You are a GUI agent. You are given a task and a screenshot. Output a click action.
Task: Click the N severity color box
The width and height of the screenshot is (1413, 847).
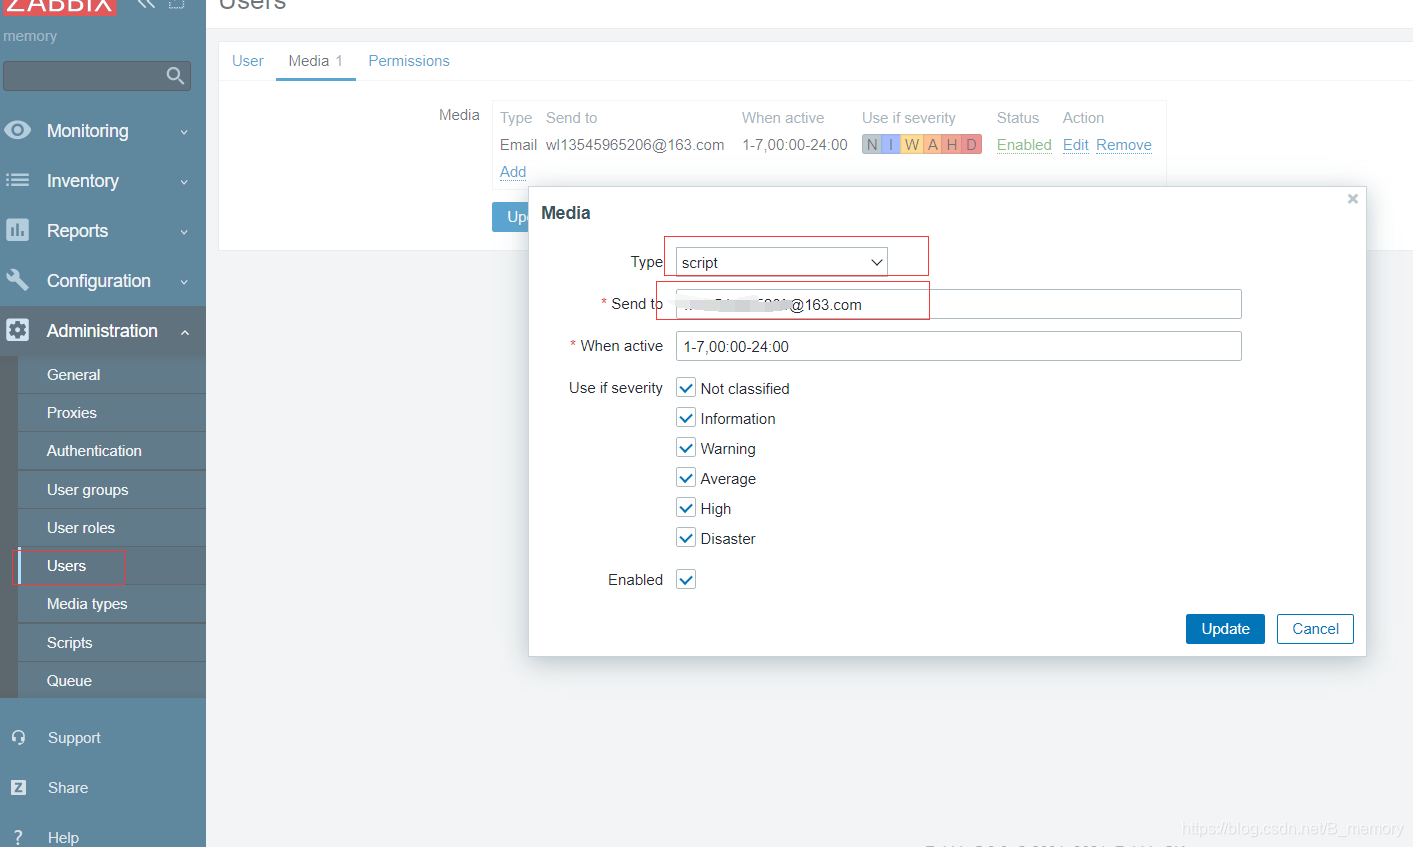(x=872, y=145)
